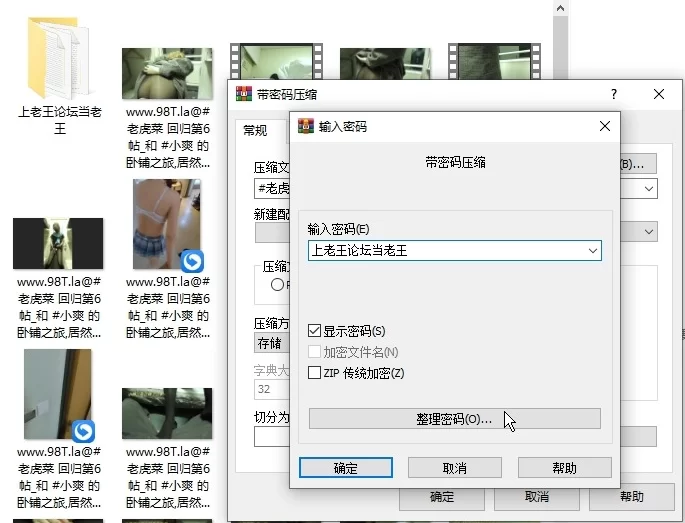Click the 输入密码(E) password field
Screen dimensions: 685x523
455,251
